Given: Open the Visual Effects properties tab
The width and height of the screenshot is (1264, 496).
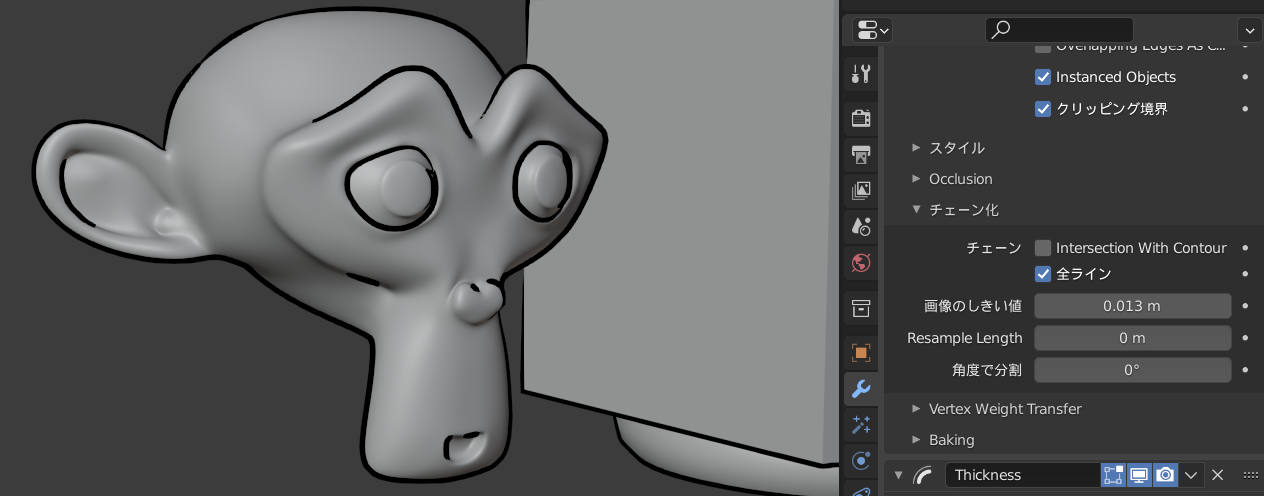Looking at the screenshot, I should [861, 424].
